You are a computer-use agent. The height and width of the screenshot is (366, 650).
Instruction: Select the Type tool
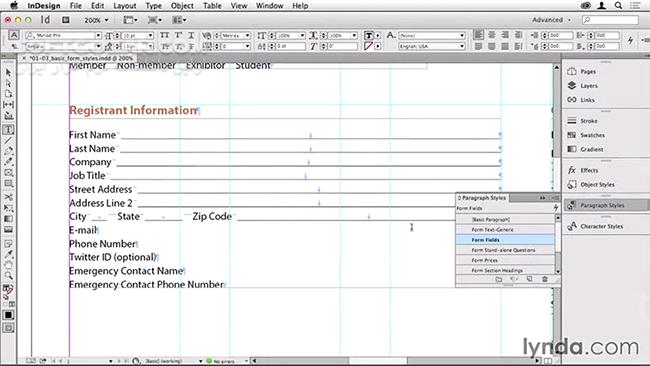(8, 130)
